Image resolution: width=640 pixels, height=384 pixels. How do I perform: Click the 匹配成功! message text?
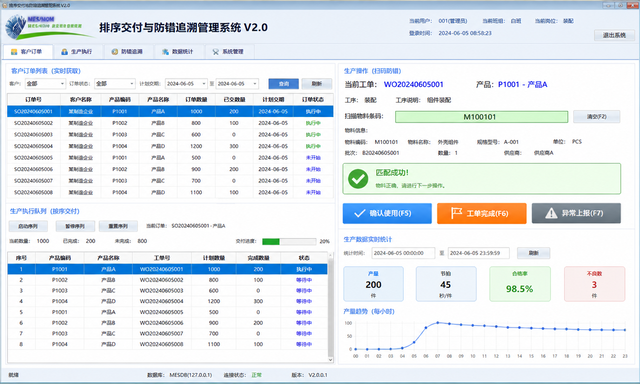[x=392, y=173]
